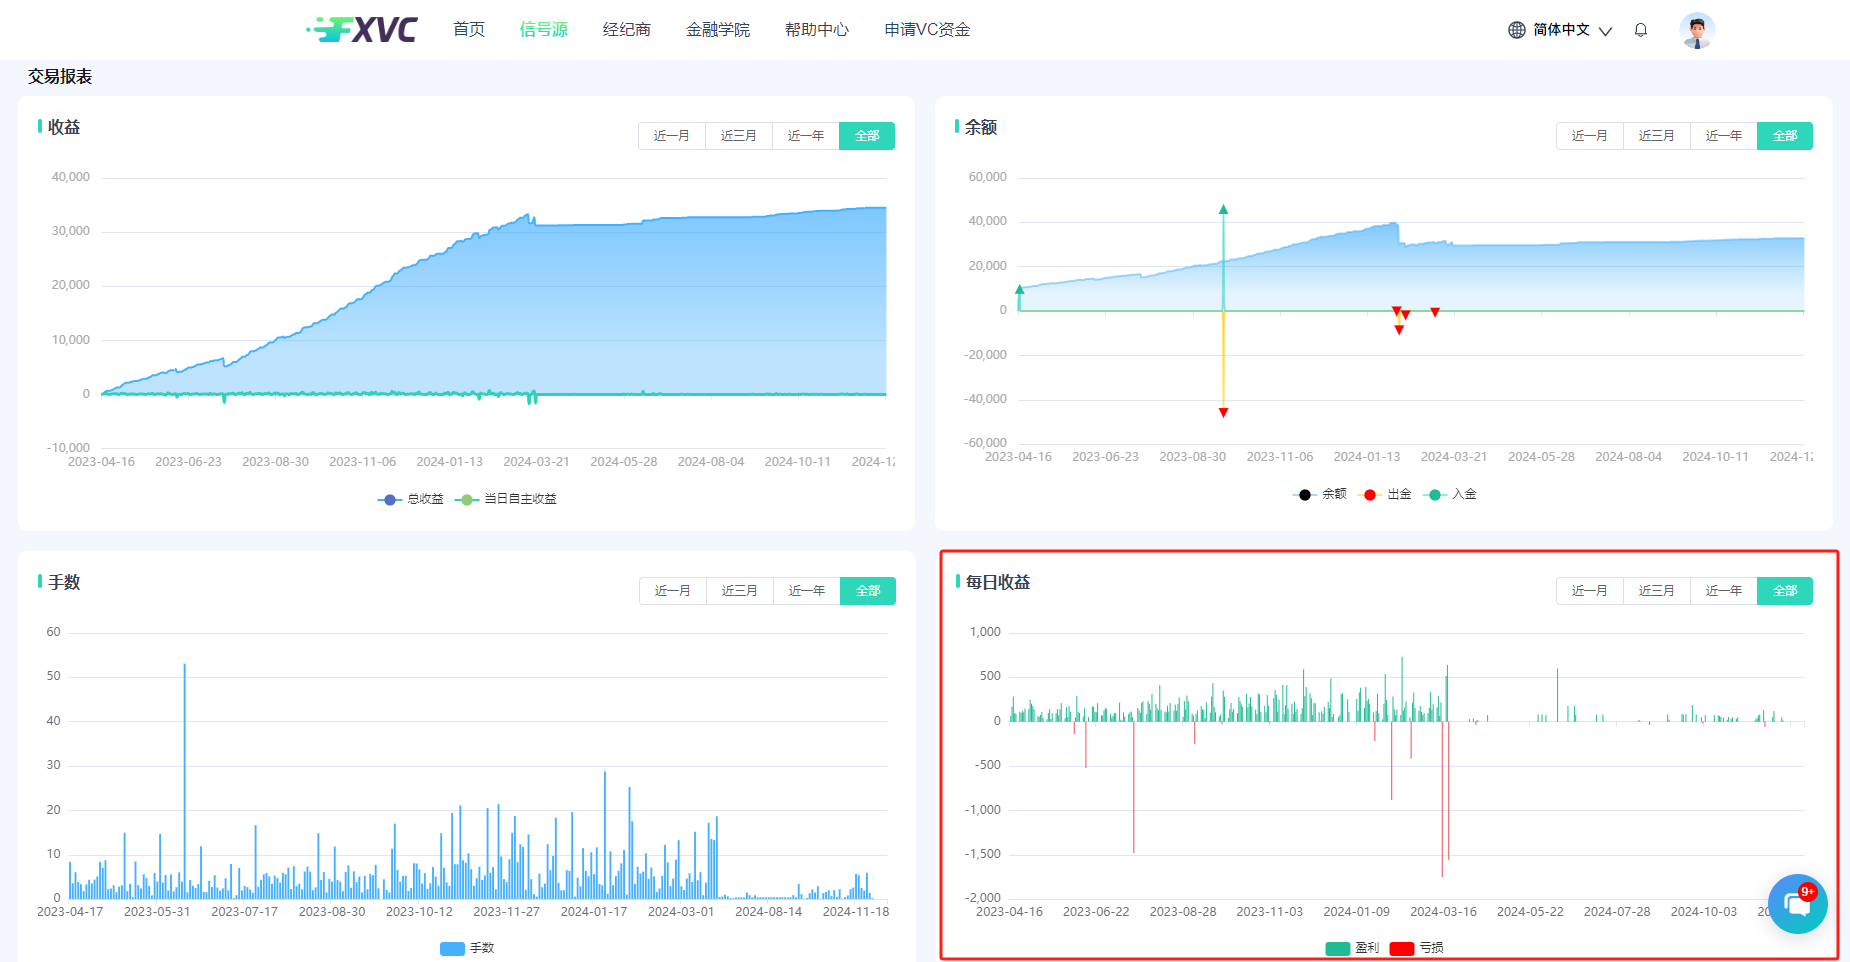Click the user avatar icon
Image resolution: width=1850 pixels, height=962 pixels.
click(1696, 30)
